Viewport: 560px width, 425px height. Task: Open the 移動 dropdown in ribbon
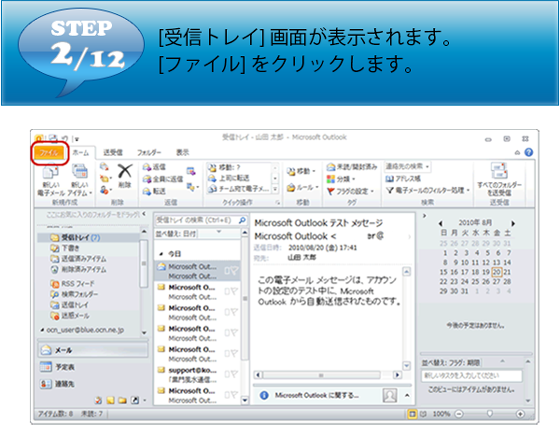[301, 172]
